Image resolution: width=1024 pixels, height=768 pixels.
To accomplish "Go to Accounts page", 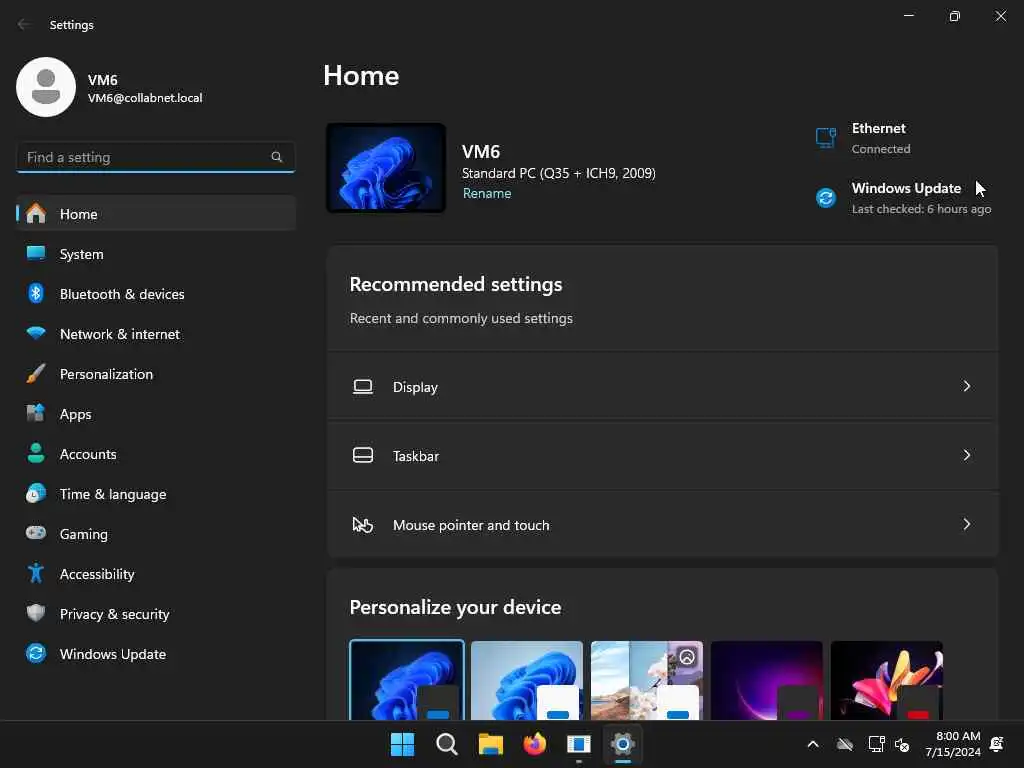I will coord(156,453).
